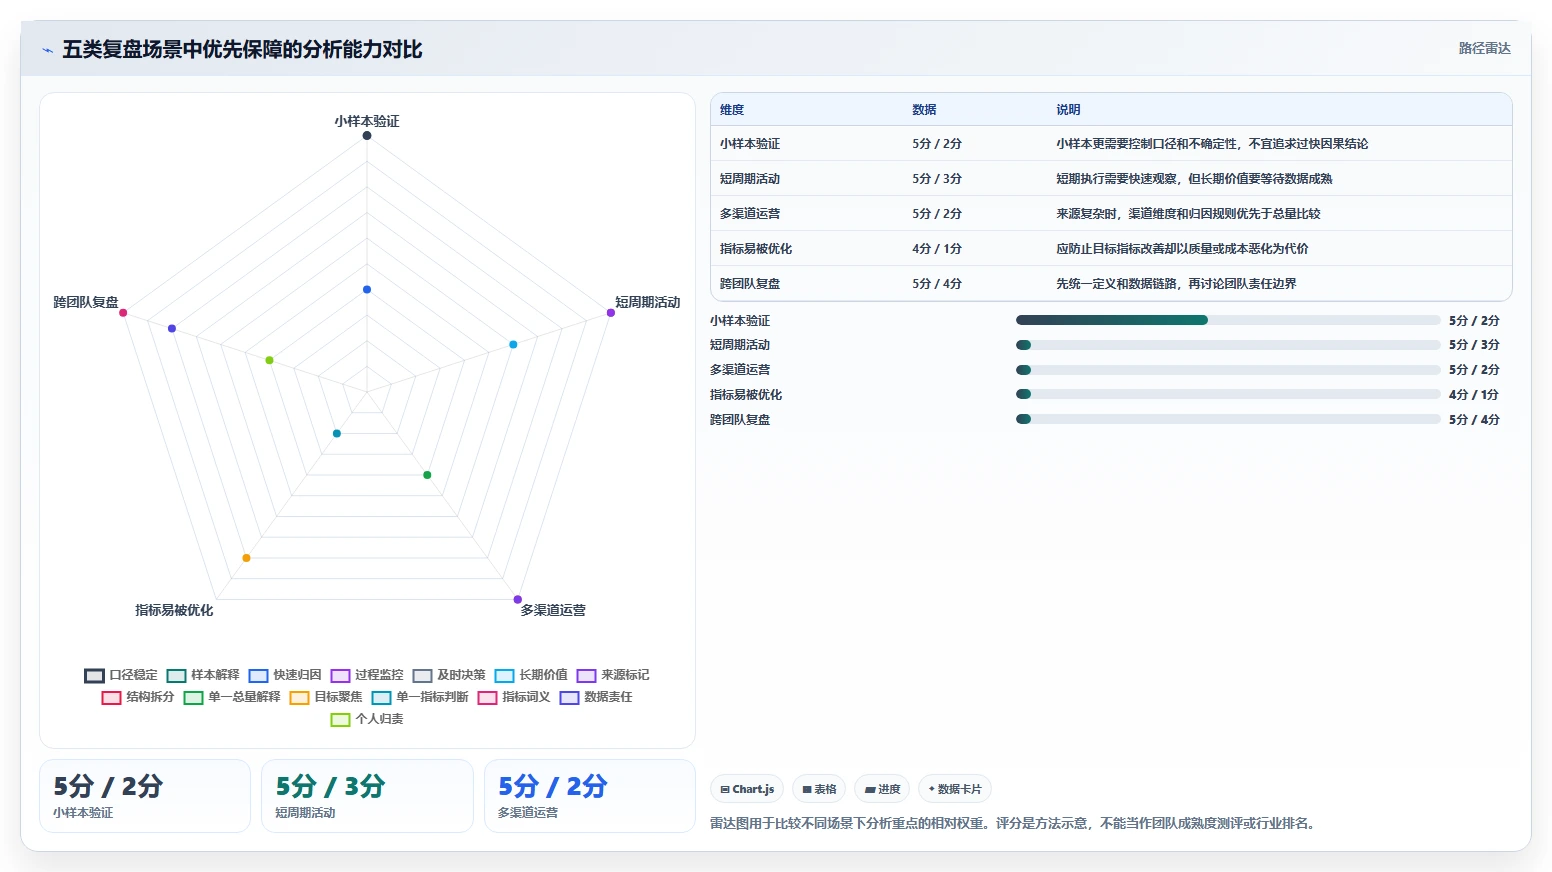The image size is (1552, 872).
Task: Click the indigo 数据责任 legend swatch
Action: click(x=569, y=698)
